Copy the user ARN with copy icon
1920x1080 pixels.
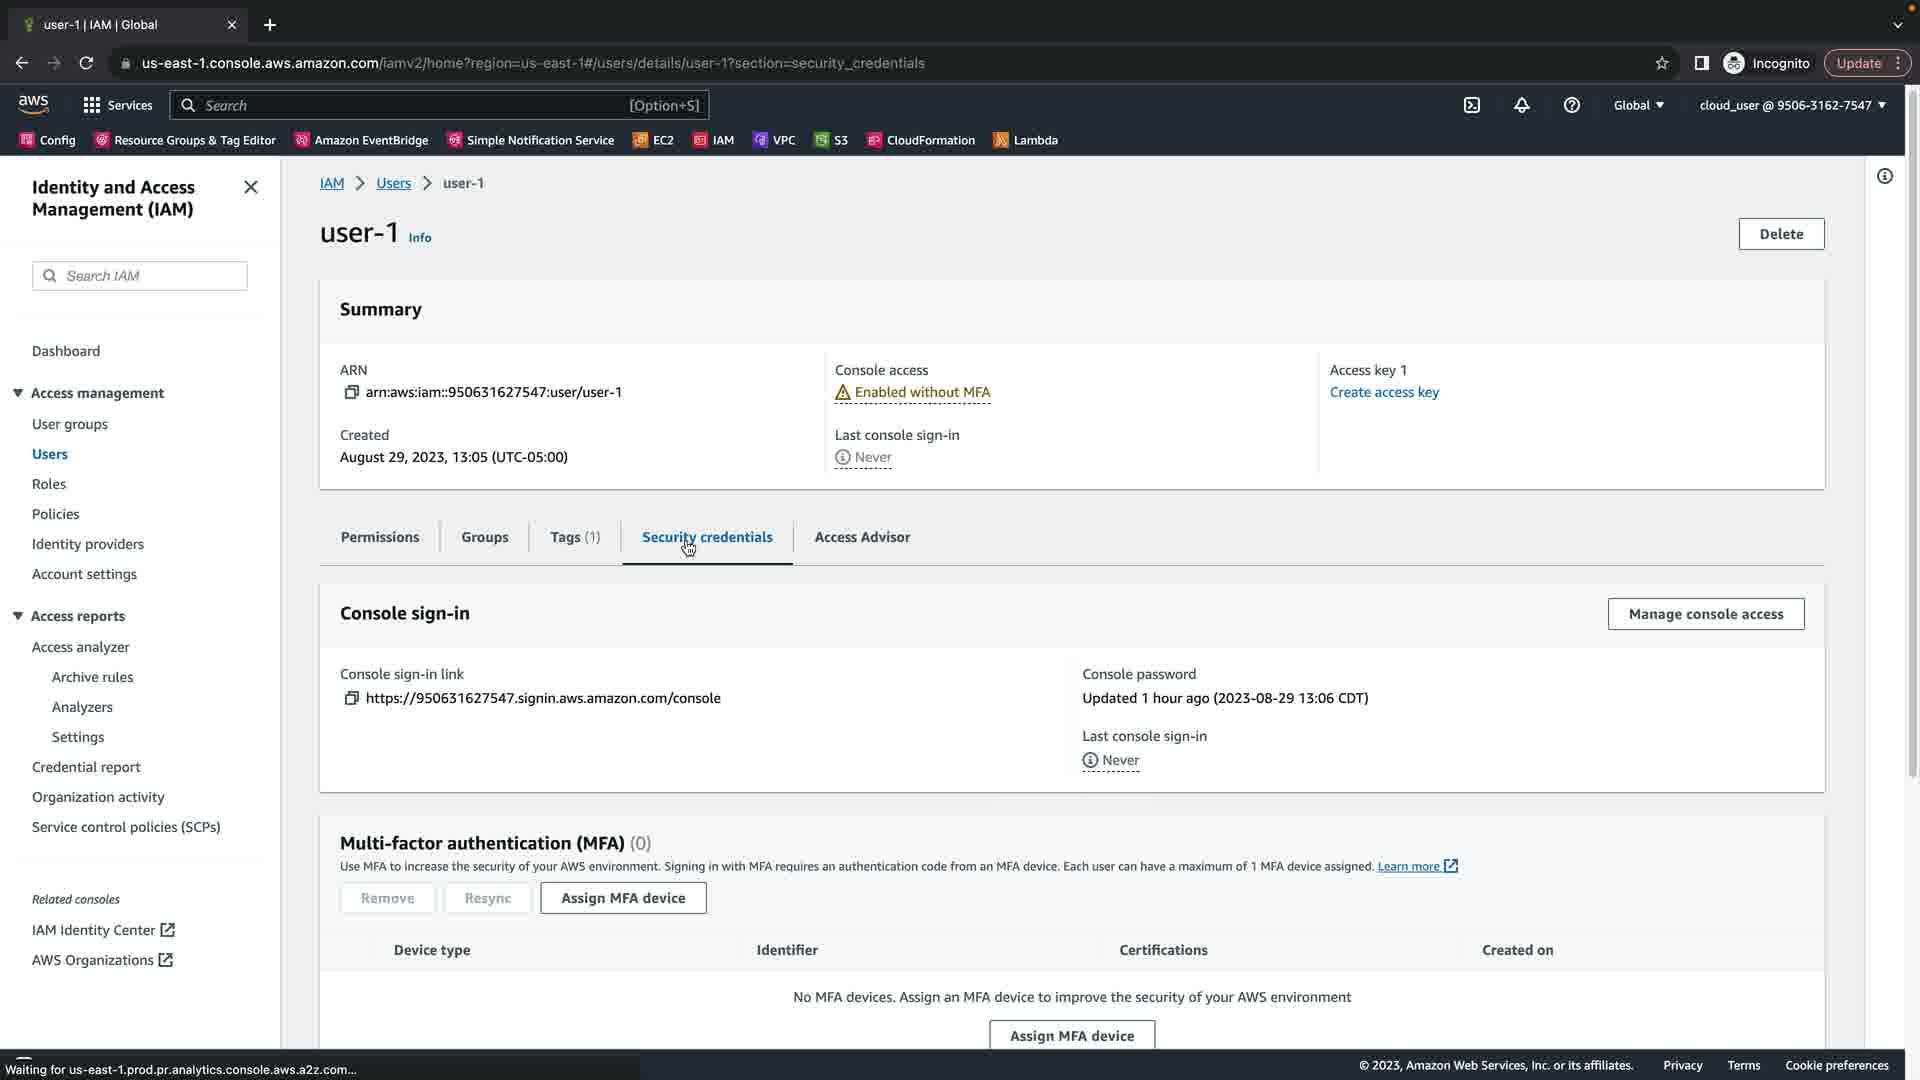[351, 392]
